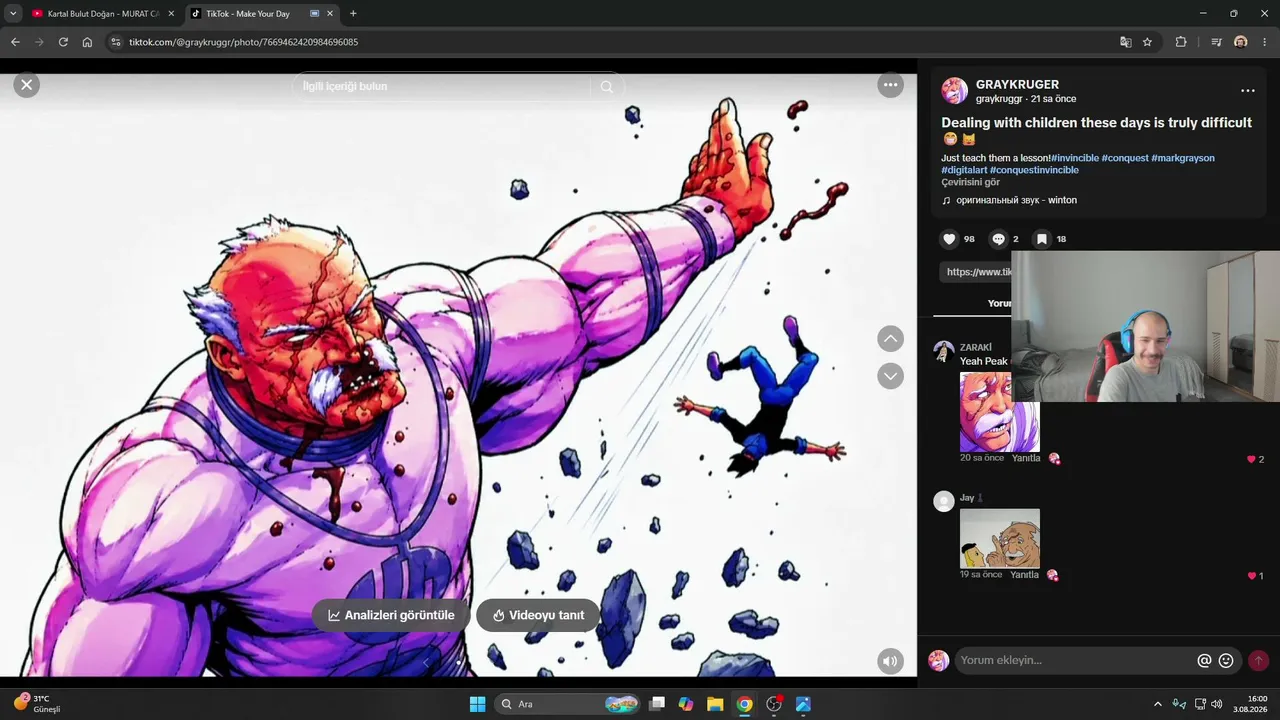
Task: Open the emoji picker in comment box
Action: (1226, 660)
